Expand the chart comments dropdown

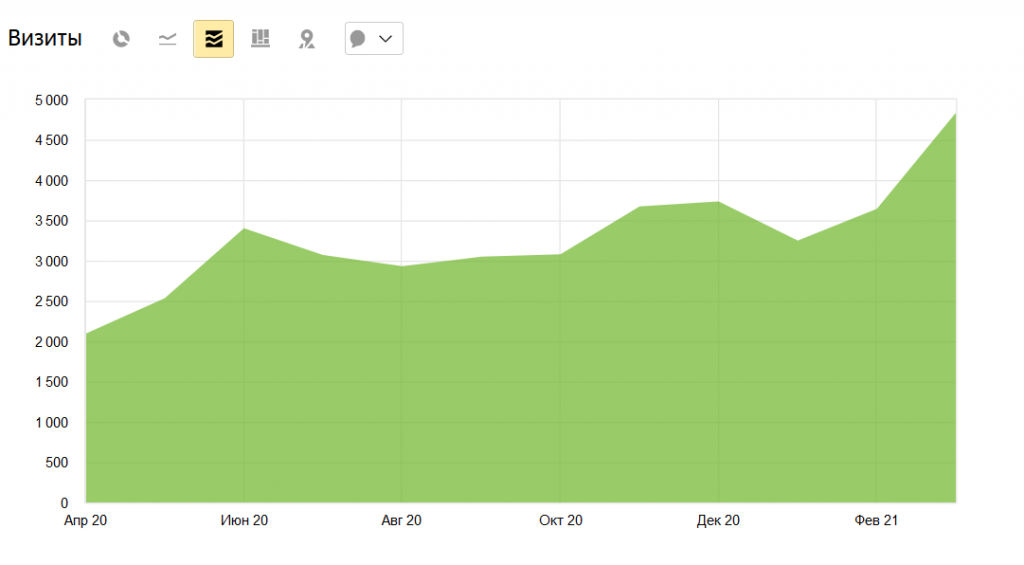373,39
